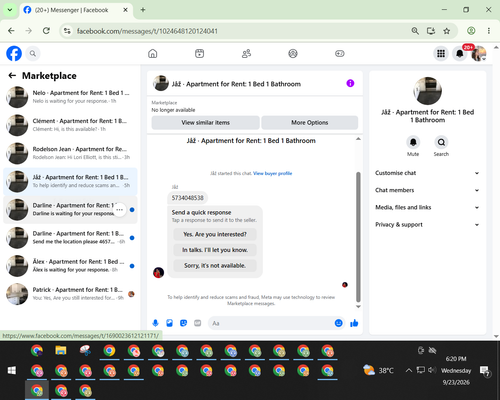The height and width of the screenshot is (400, 500).
Task: Open the taskbar volume speaker icon
Action: click(432, 370)
